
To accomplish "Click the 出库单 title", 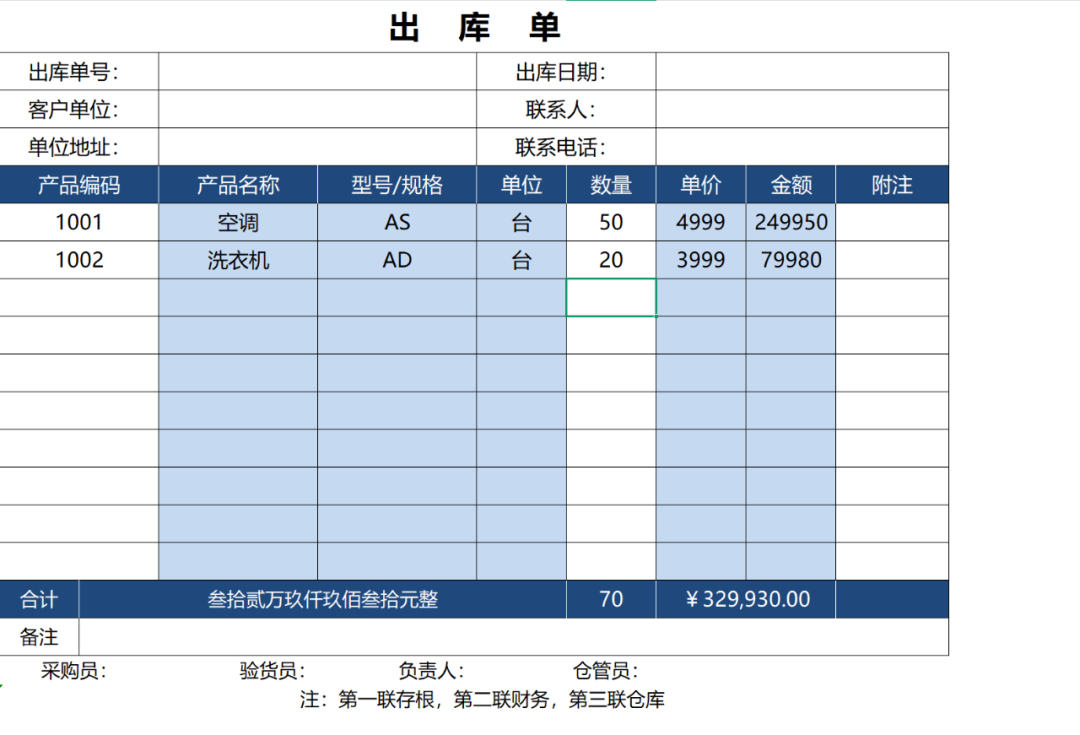I will (475, 28).
